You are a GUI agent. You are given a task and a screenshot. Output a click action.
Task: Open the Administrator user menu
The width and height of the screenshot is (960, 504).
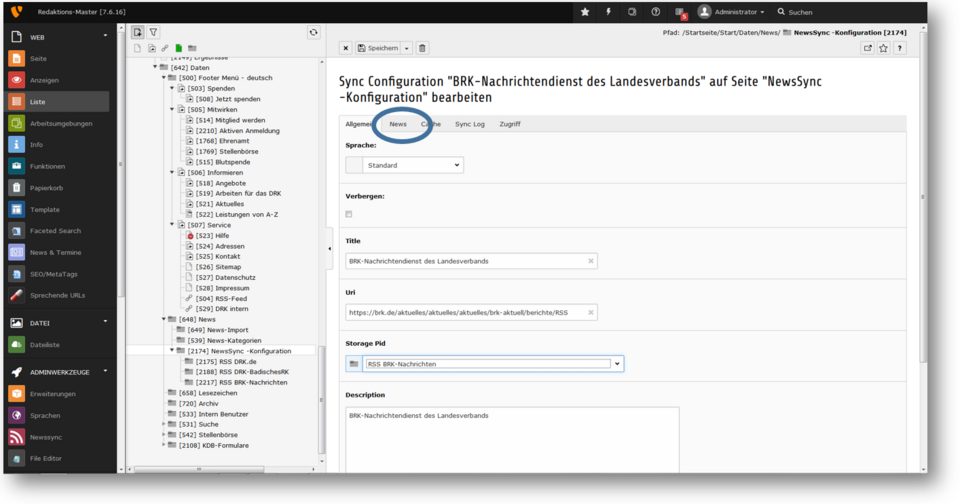coord(731,12)
